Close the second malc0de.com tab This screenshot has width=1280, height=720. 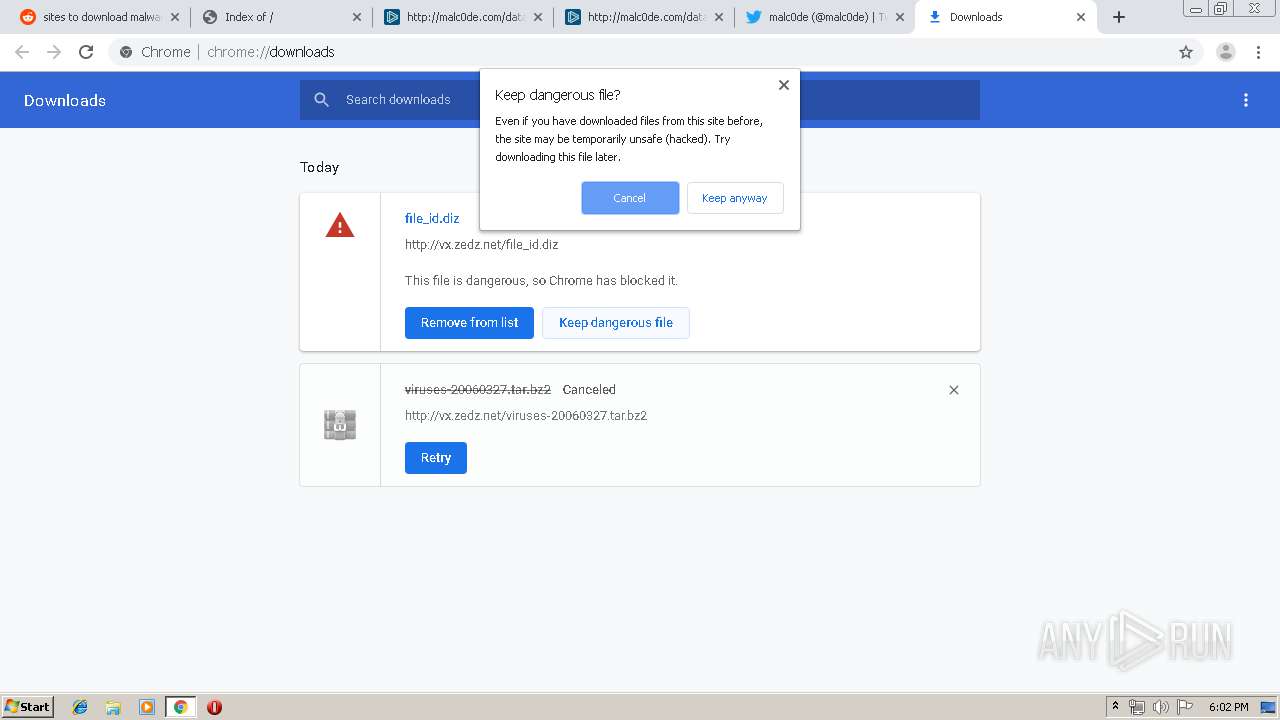719,17
